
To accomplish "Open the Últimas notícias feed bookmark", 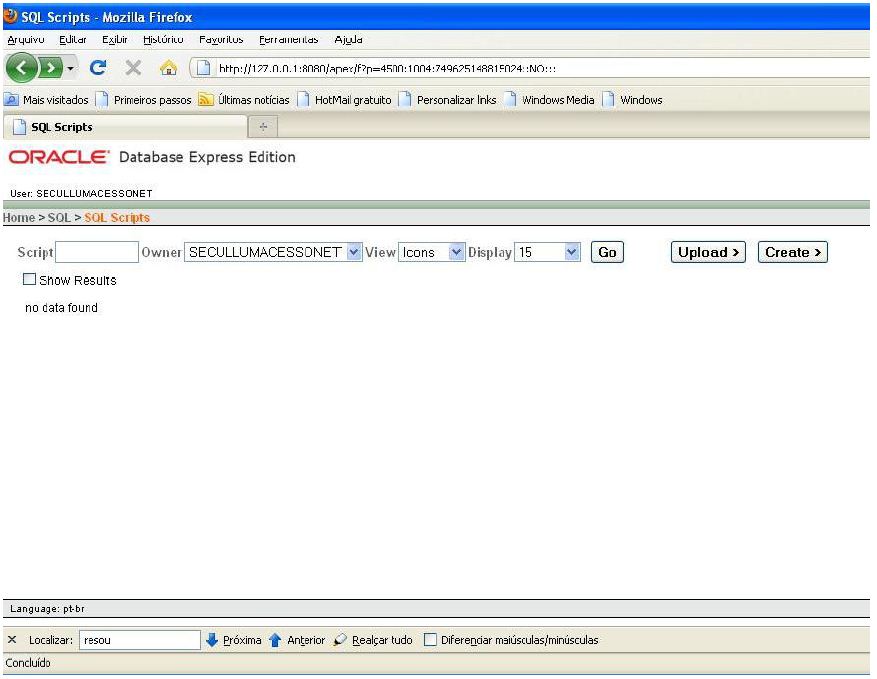I will point(244,100).
